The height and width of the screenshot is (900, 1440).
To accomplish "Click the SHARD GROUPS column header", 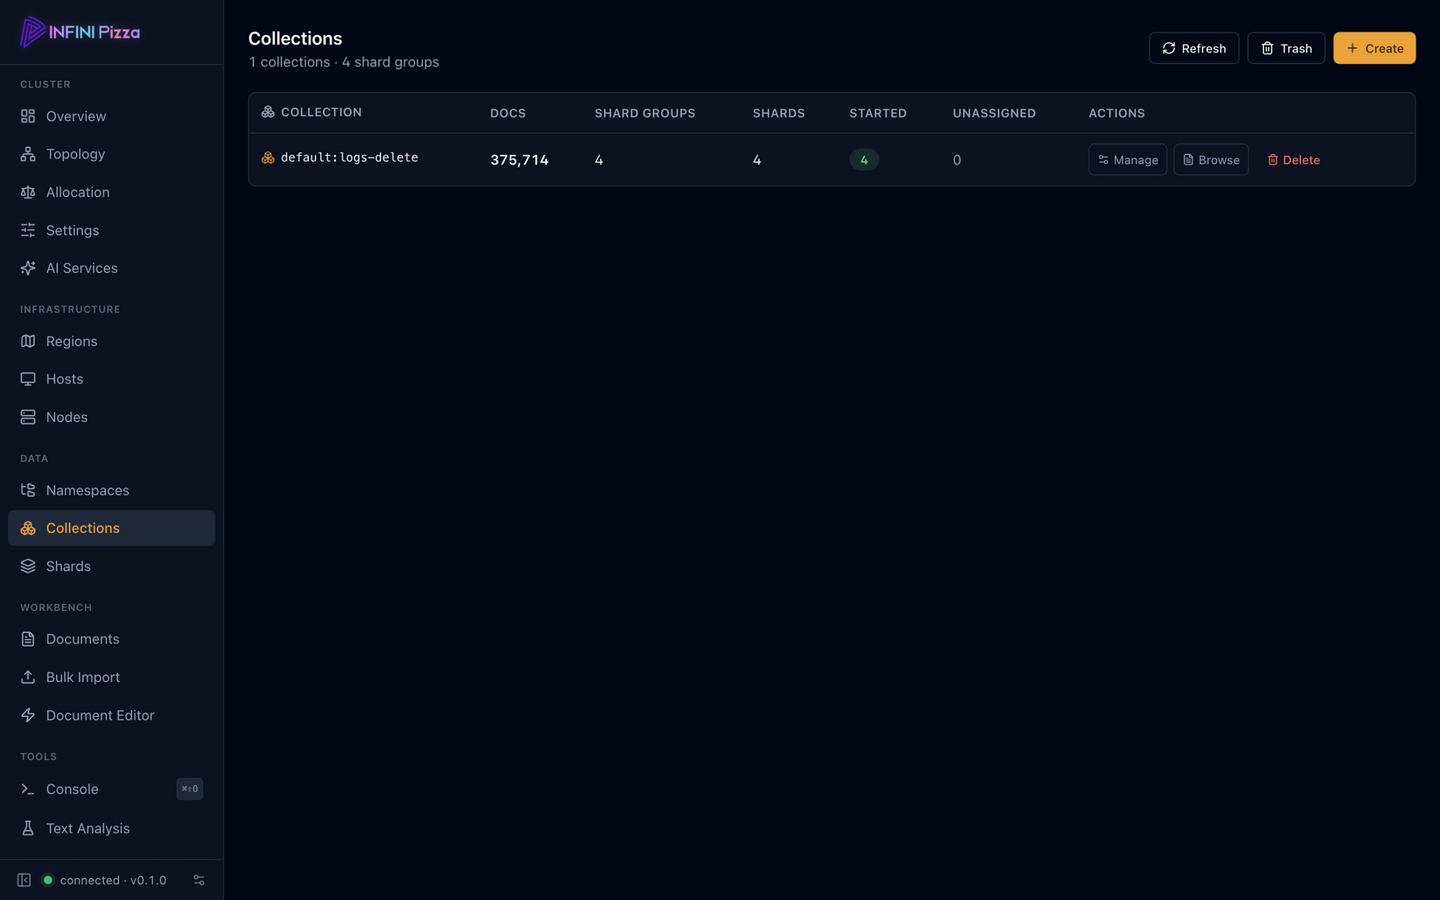I will (x=645, y=113).
